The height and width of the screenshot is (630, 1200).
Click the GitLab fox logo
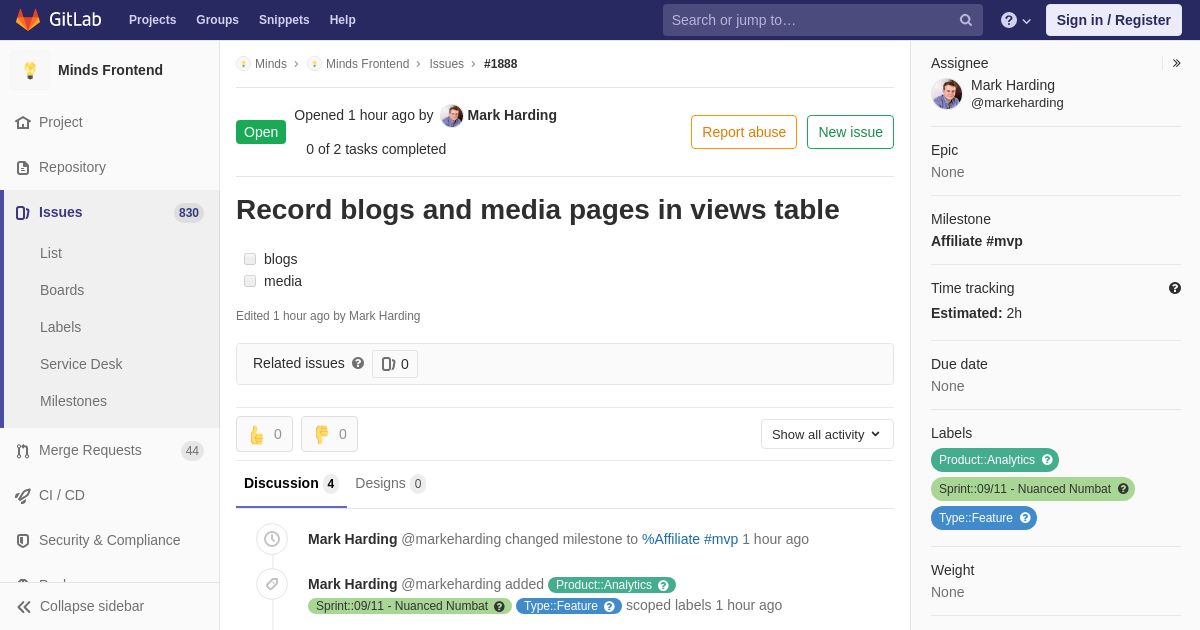click(x=28, y=20)
